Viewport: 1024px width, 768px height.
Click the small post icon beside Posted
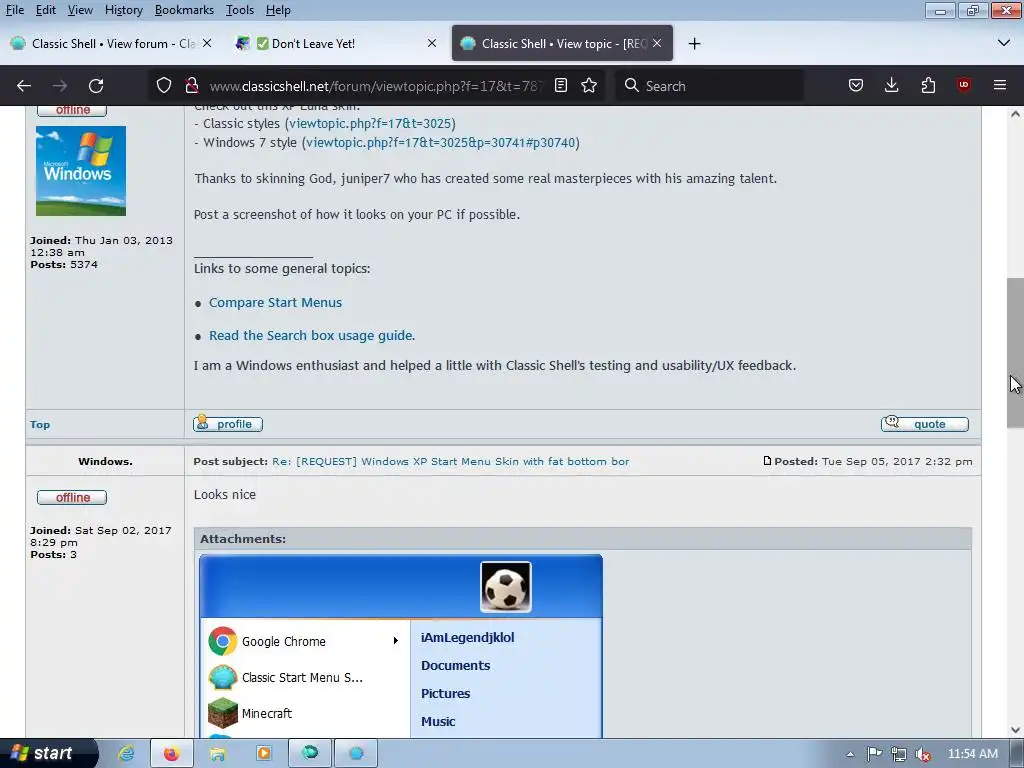click(767, 460)
